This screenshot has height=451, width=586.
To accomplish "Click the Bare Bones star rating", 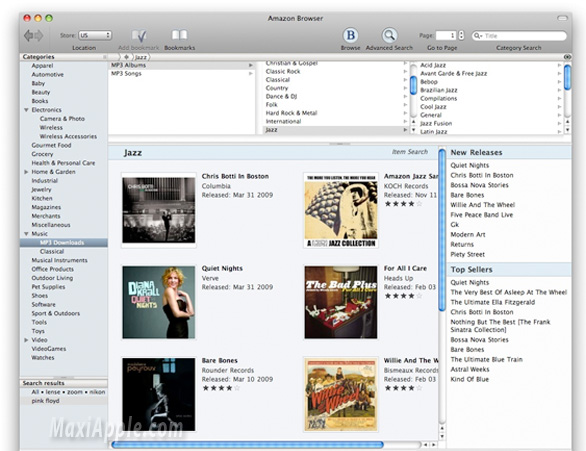I will coord(220,388).
